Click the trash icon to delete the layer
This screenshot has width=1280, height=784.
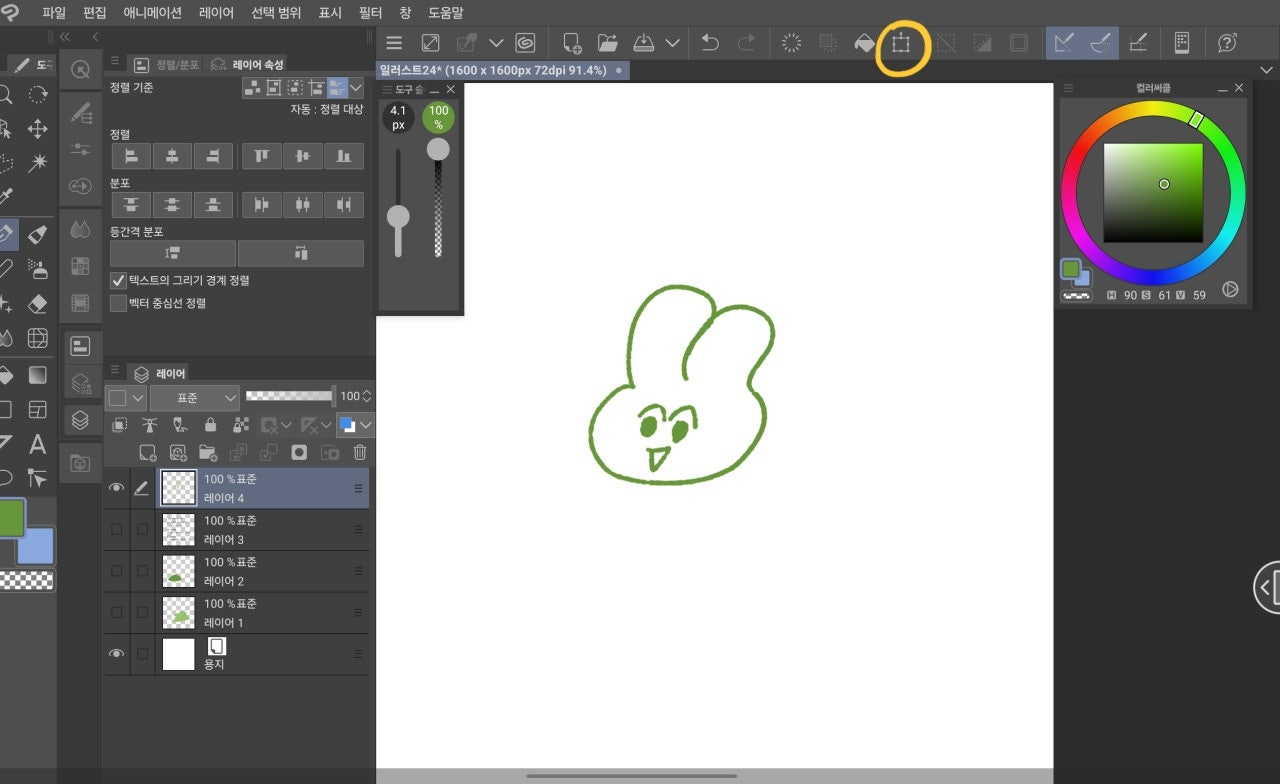pyautogui.click(x=358, y=452)
